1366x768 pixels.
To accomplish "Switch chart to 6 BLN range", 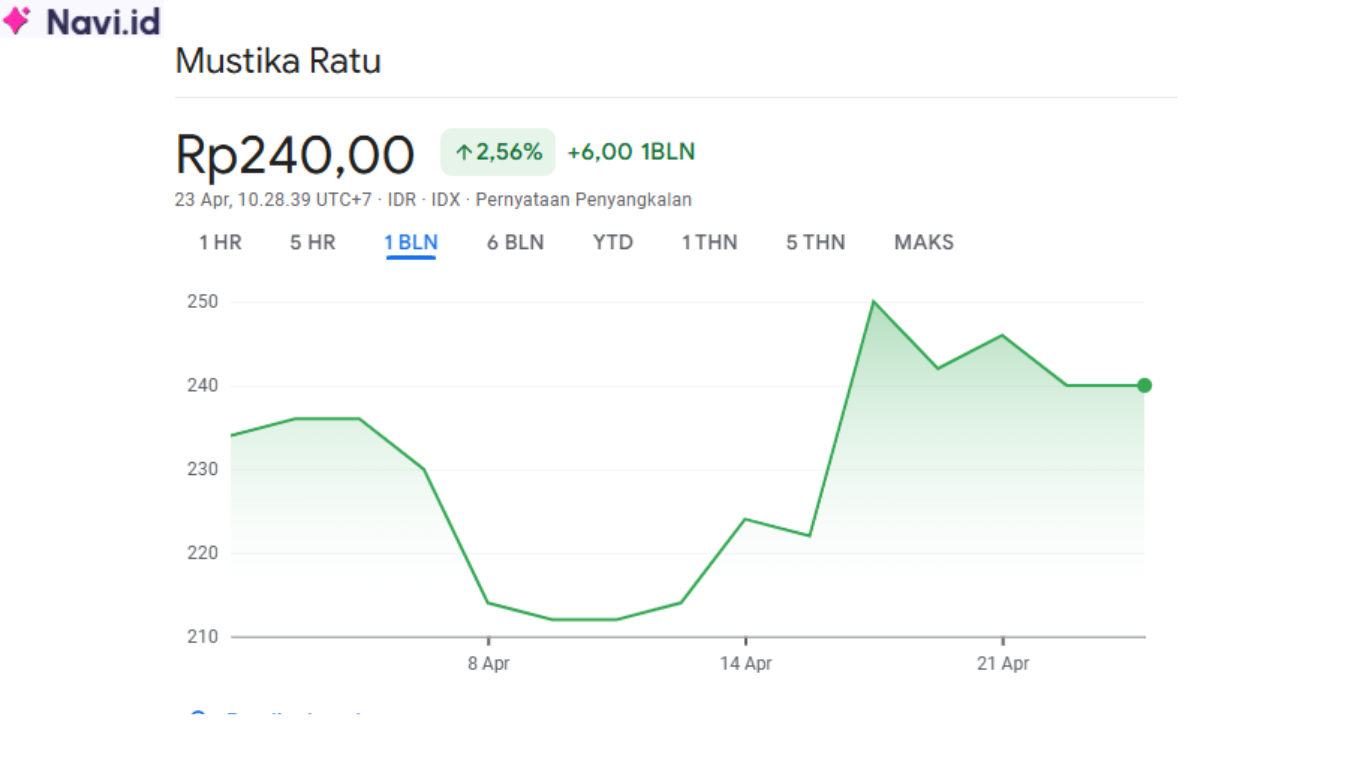I will point(516,243).
